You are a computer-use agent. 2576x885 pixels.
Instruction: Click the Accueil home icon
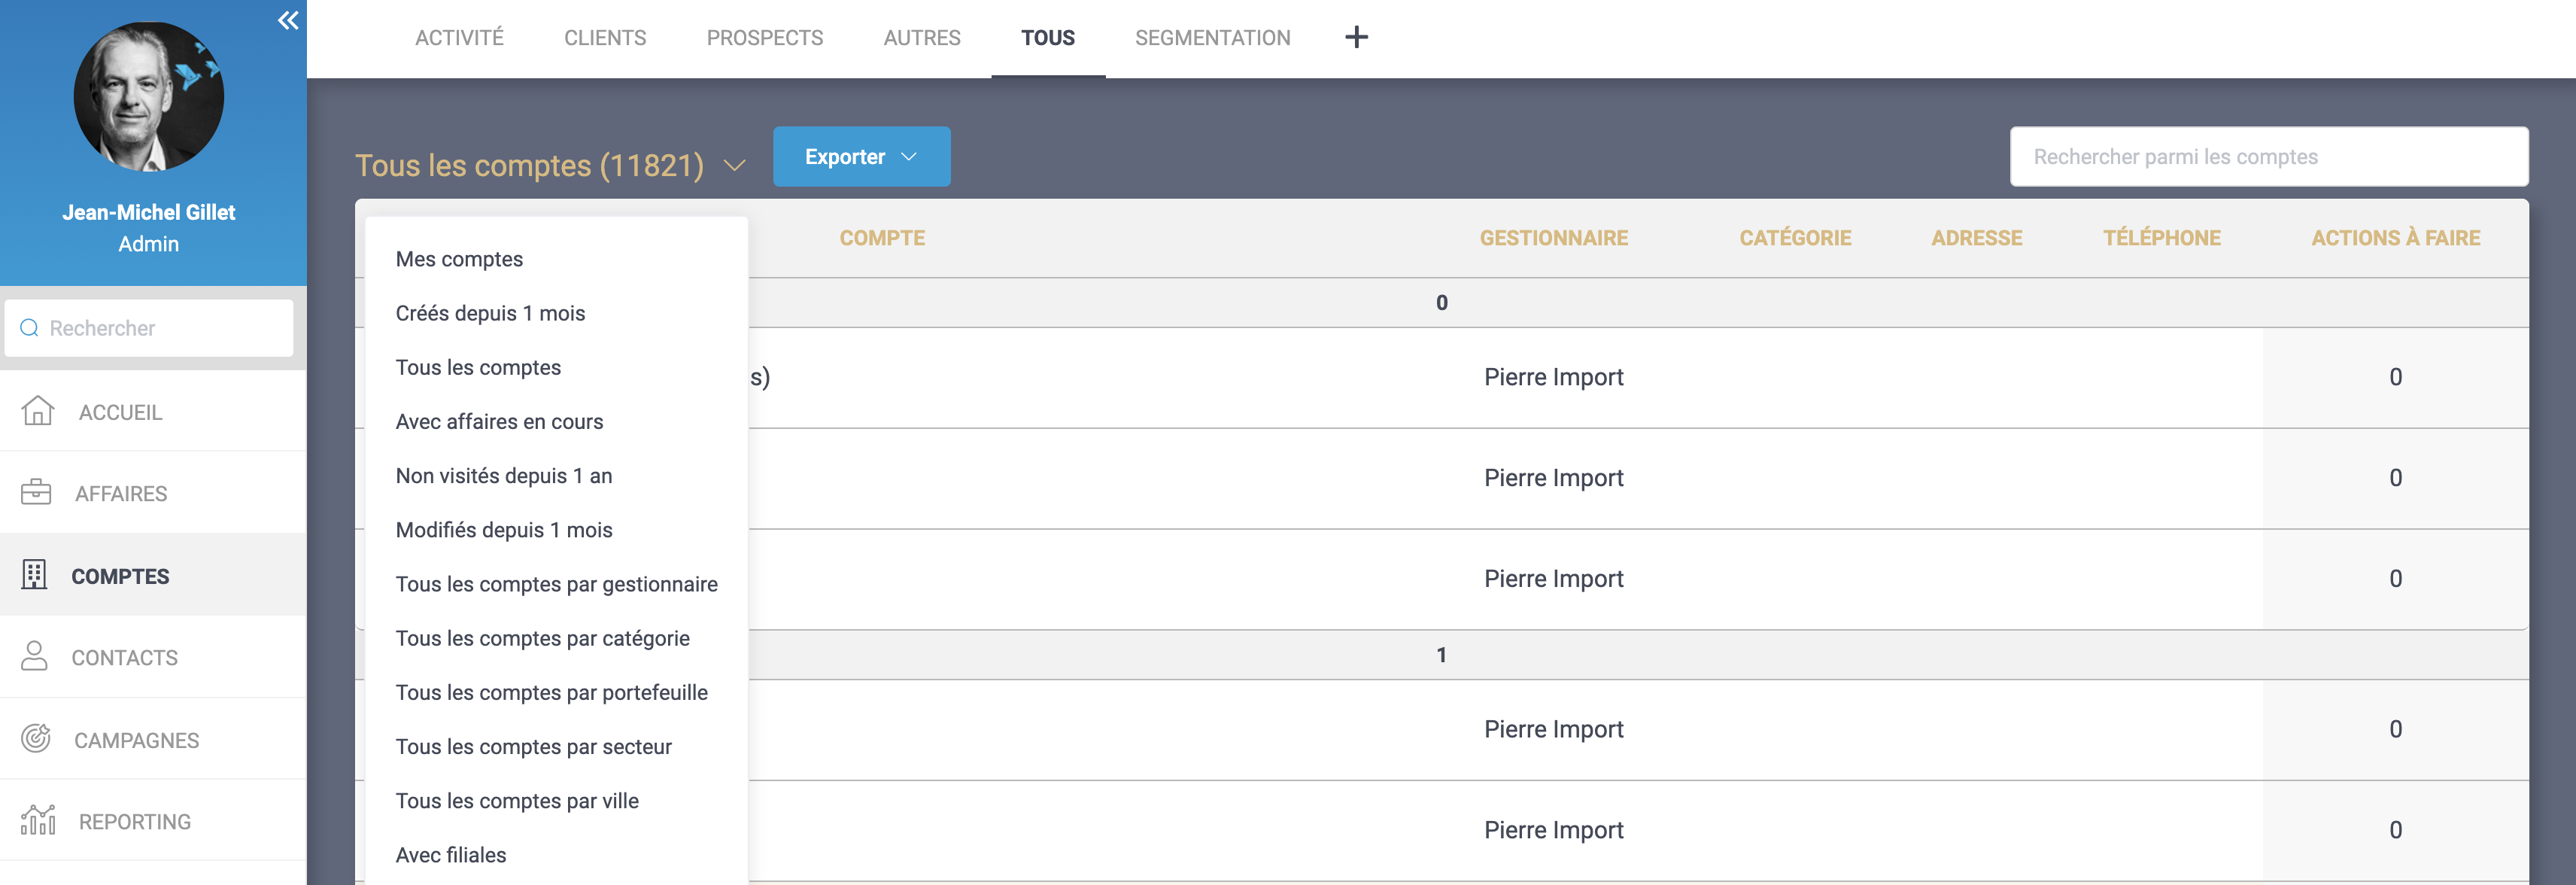pos(38,411)
